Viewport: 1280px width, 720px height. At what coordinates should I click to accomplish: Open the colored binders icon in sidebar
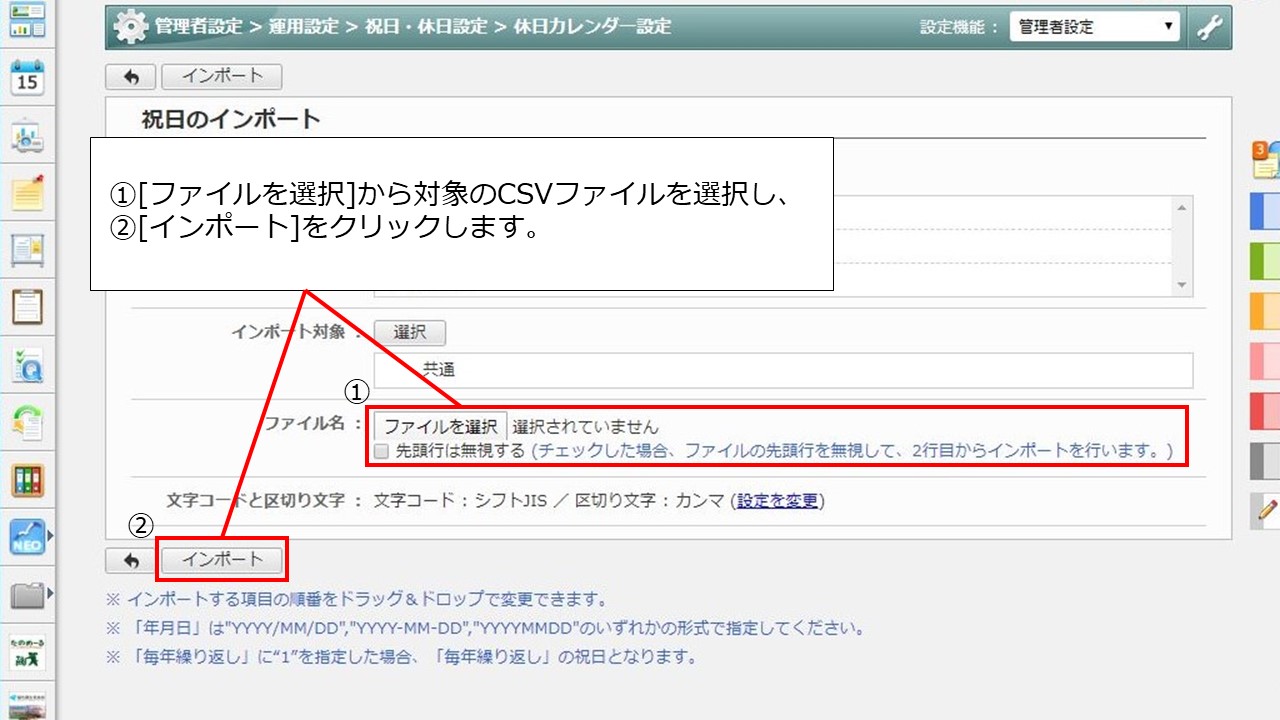click(x=27, y=480)
